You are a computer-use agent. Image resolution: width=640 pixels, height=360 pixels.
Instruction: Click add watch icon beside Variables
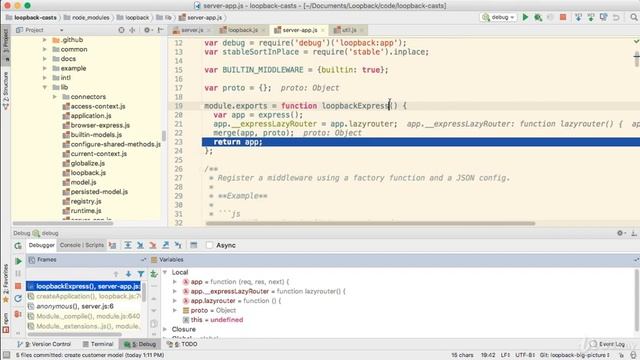tap(154, 274)
